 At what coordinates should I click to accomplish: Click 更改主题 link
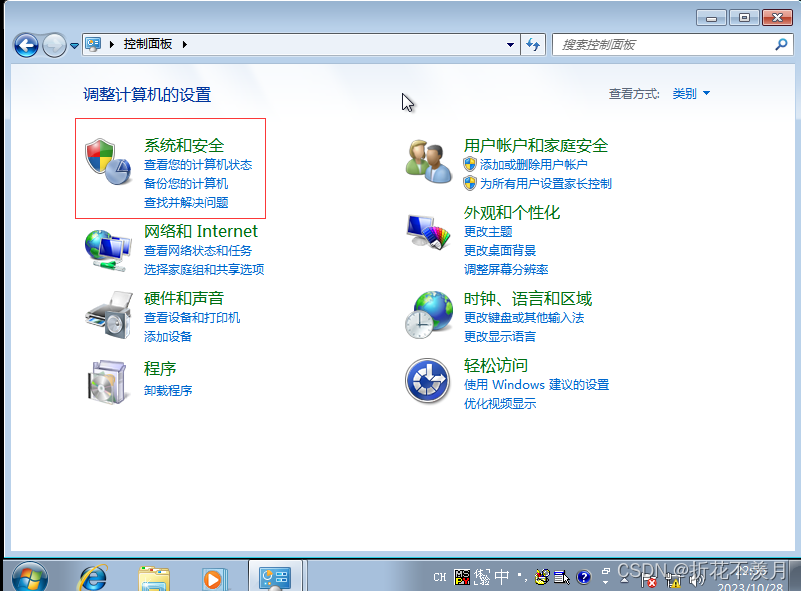[488, 231]
